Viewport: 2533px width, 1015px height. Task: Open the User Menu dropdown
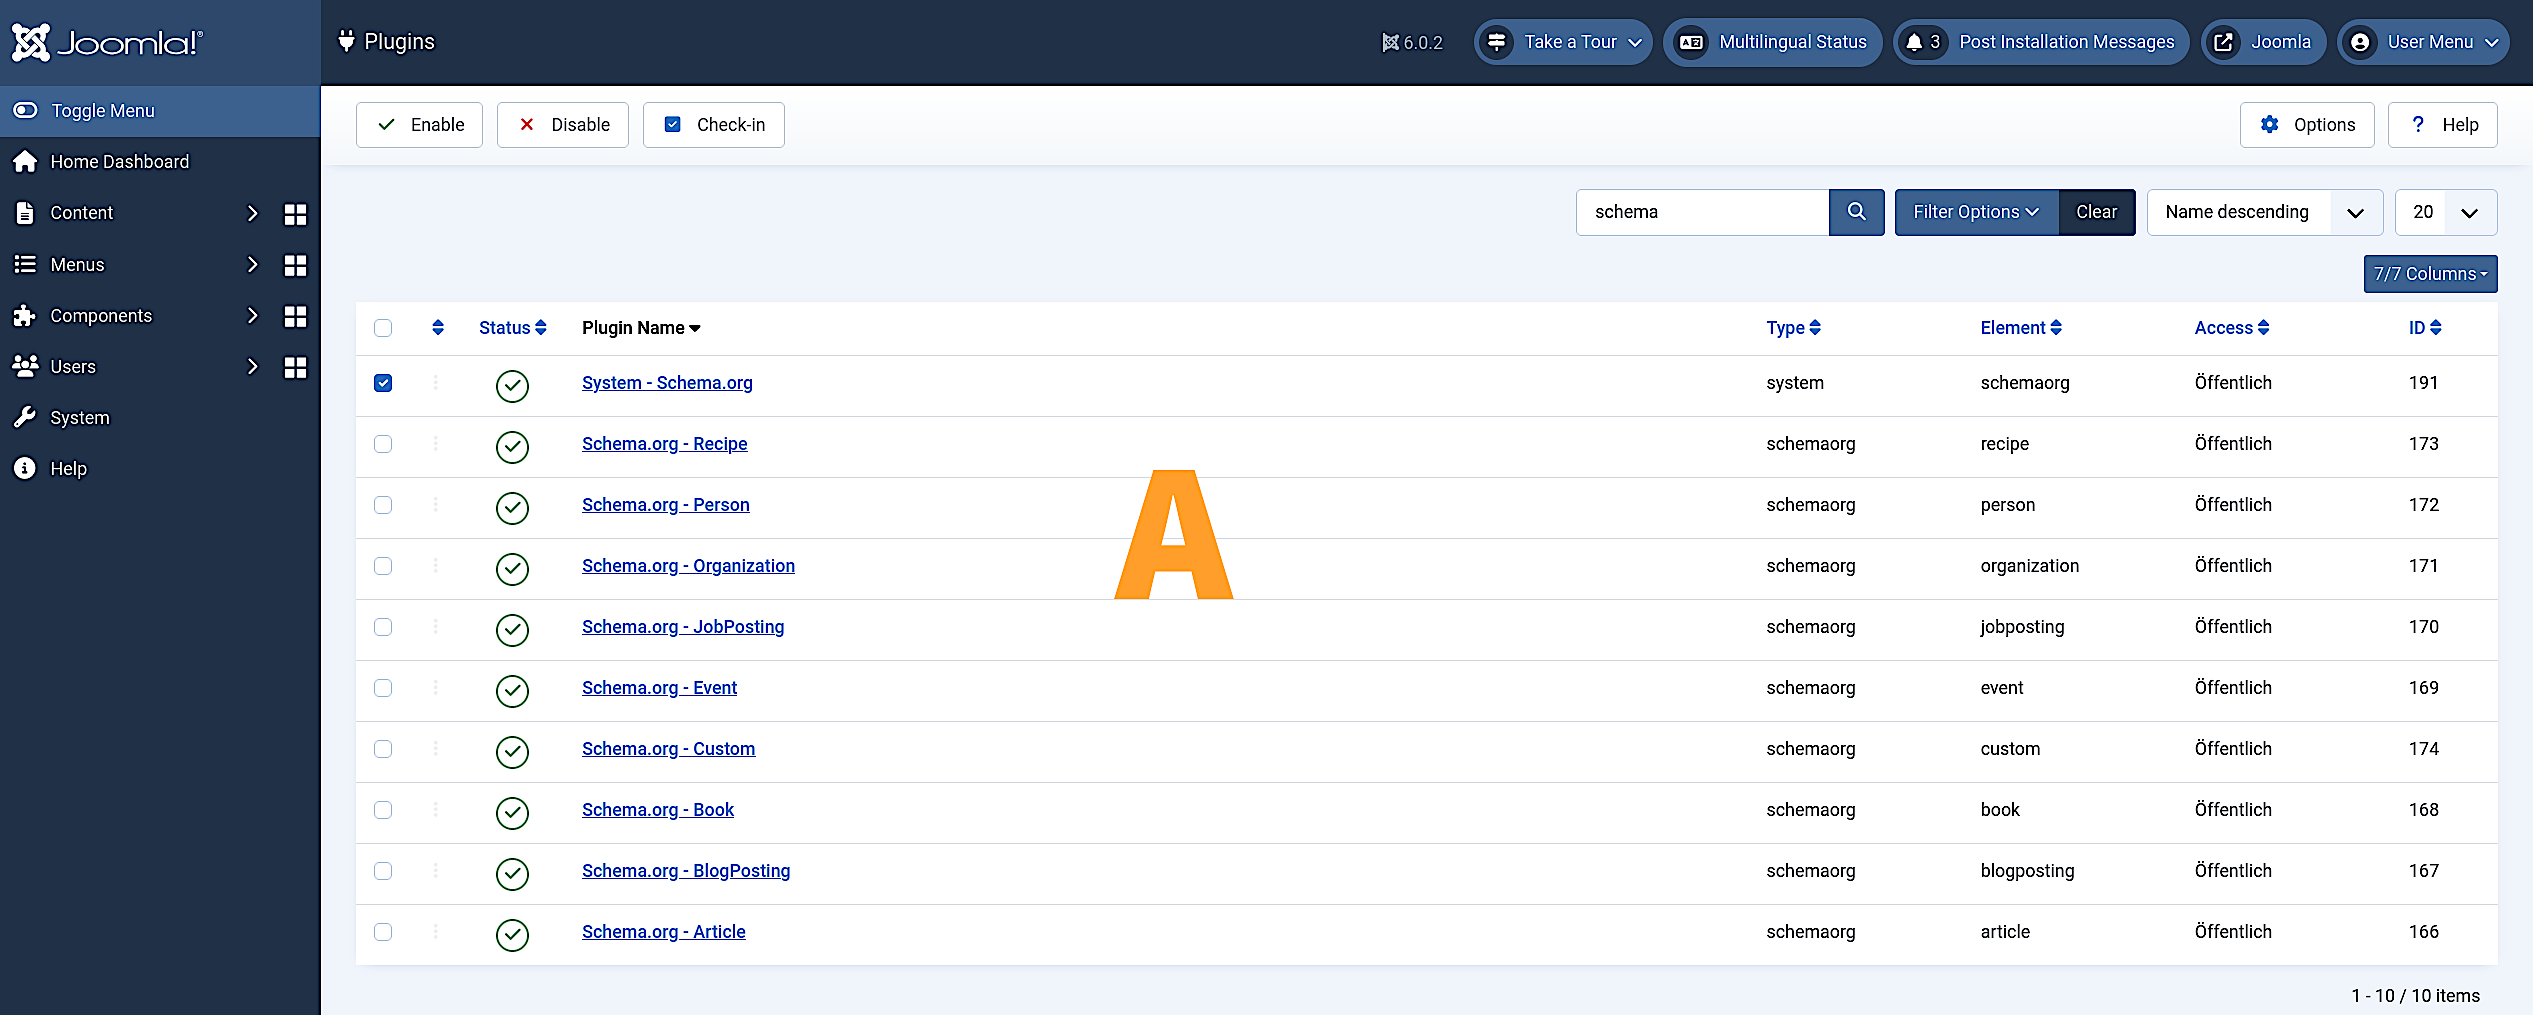click(x=2423, y=42)
